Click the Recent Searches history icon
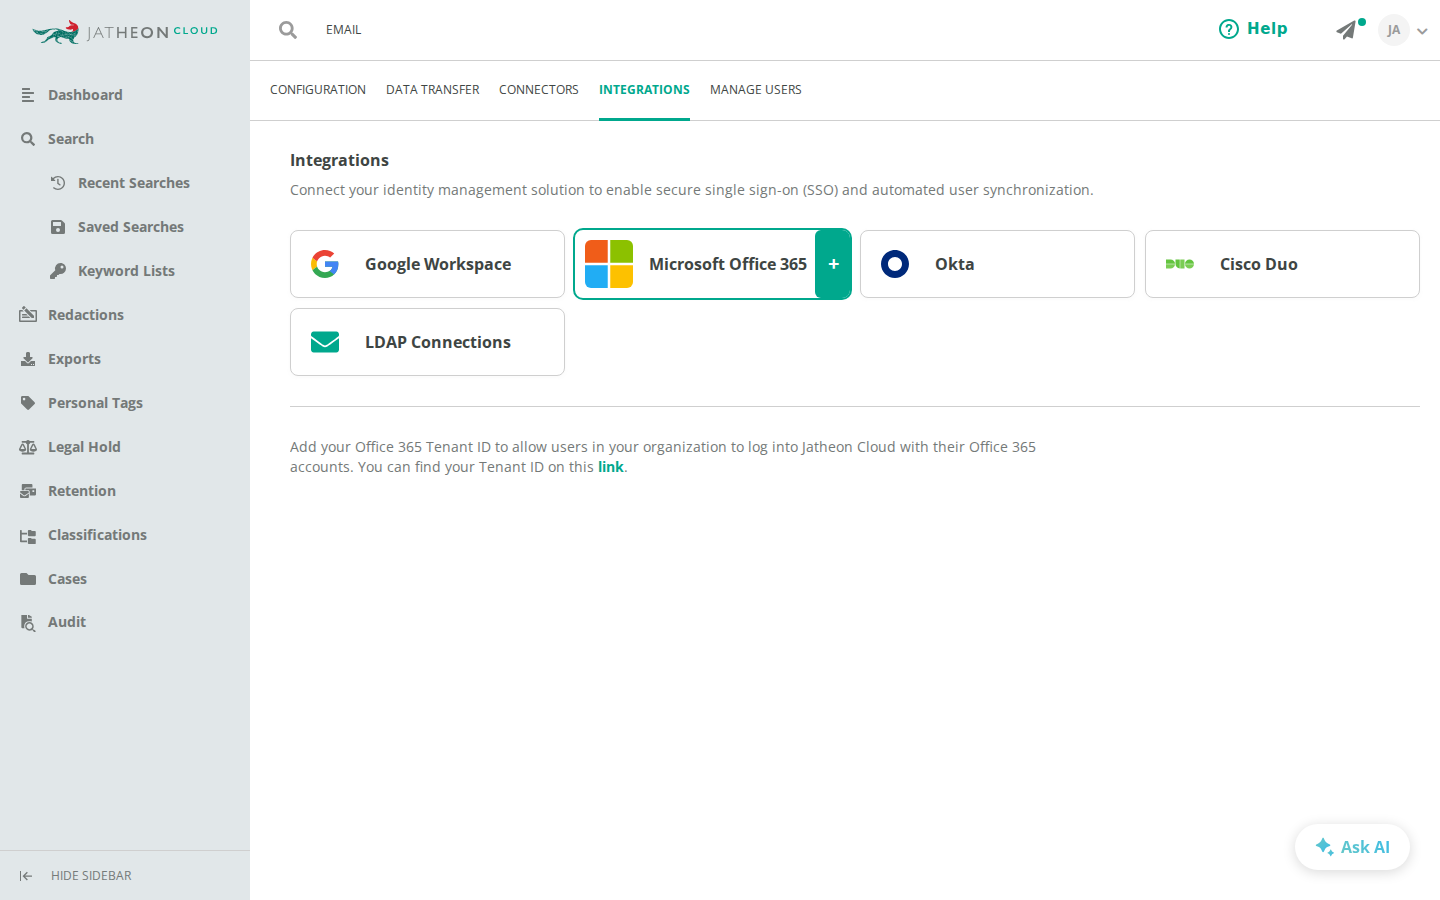 [58, 183]
